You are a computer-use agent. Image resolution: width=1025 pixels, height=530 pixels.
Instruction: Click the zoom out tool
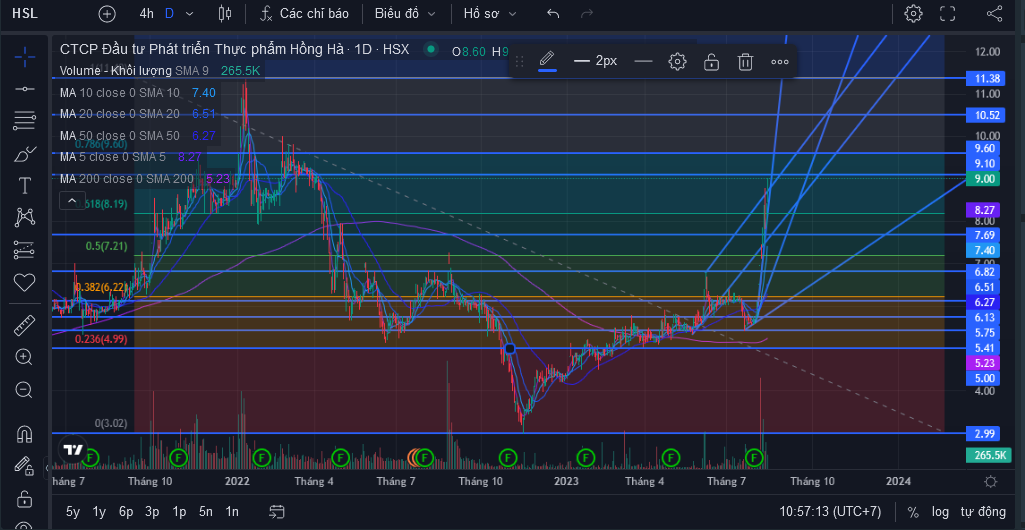point(25,390)
